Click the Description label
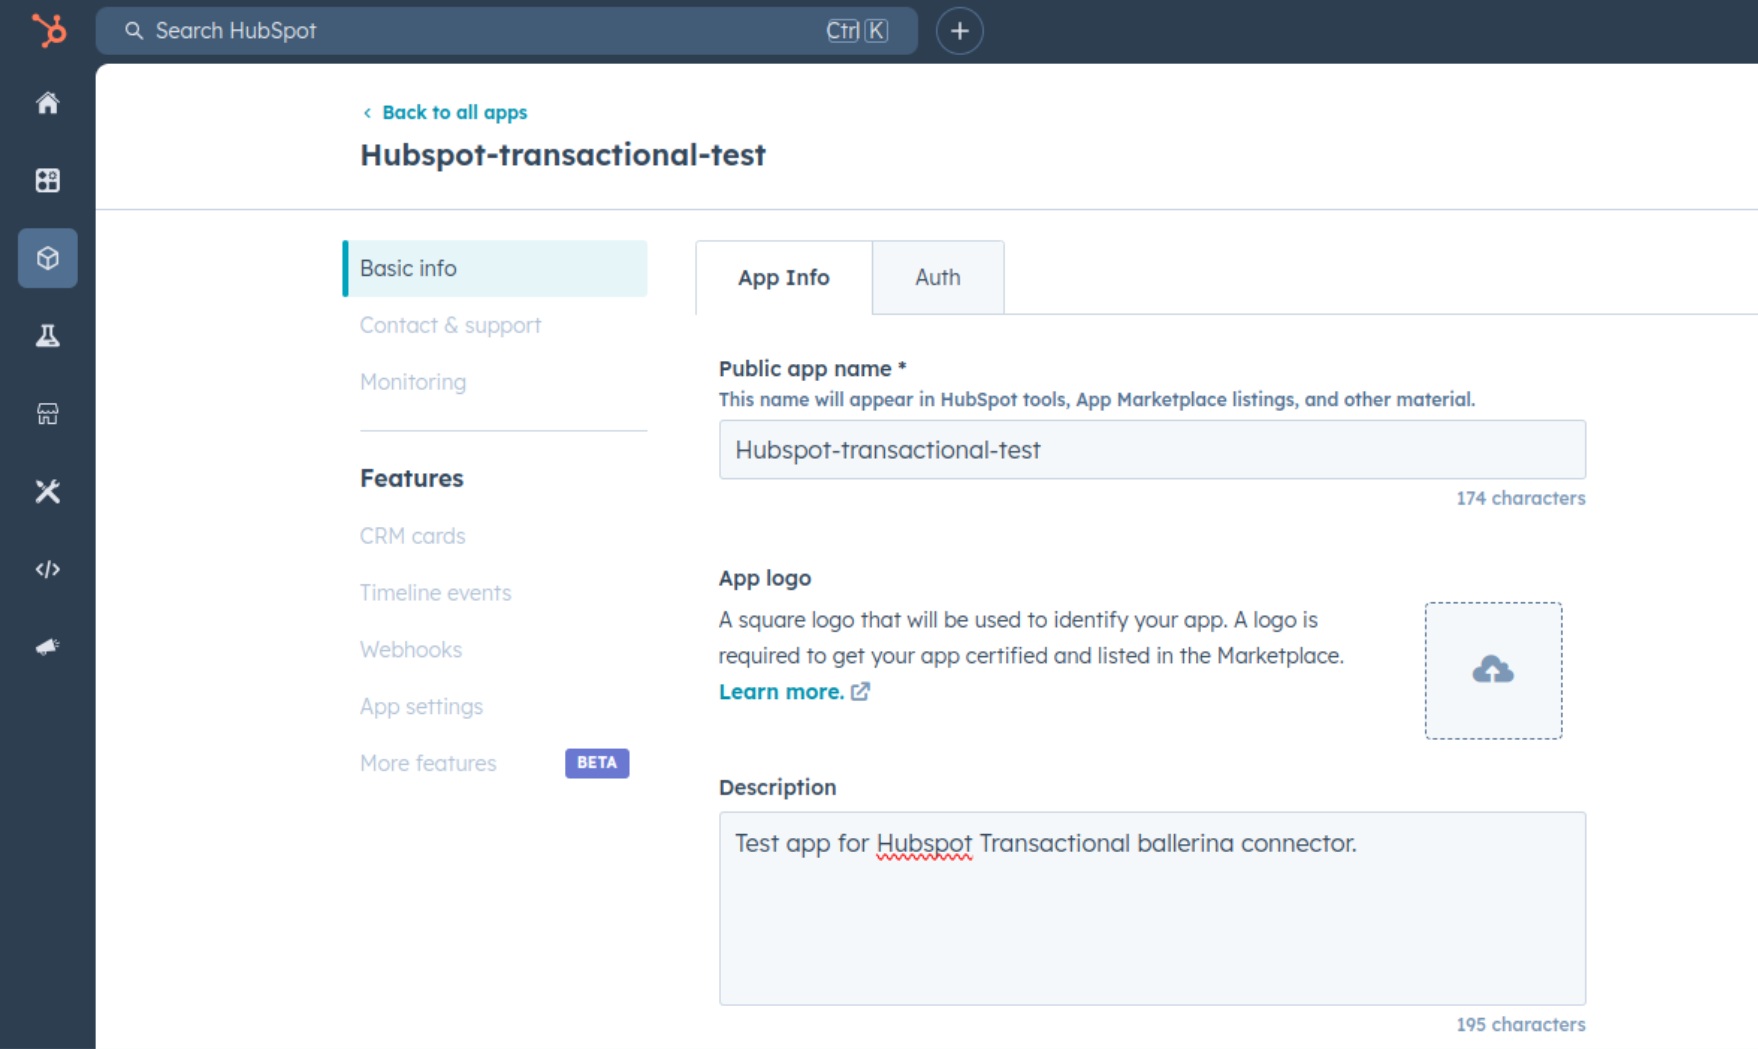Viewport: 1758px width, 1049px height. click(x=777, y=787)
